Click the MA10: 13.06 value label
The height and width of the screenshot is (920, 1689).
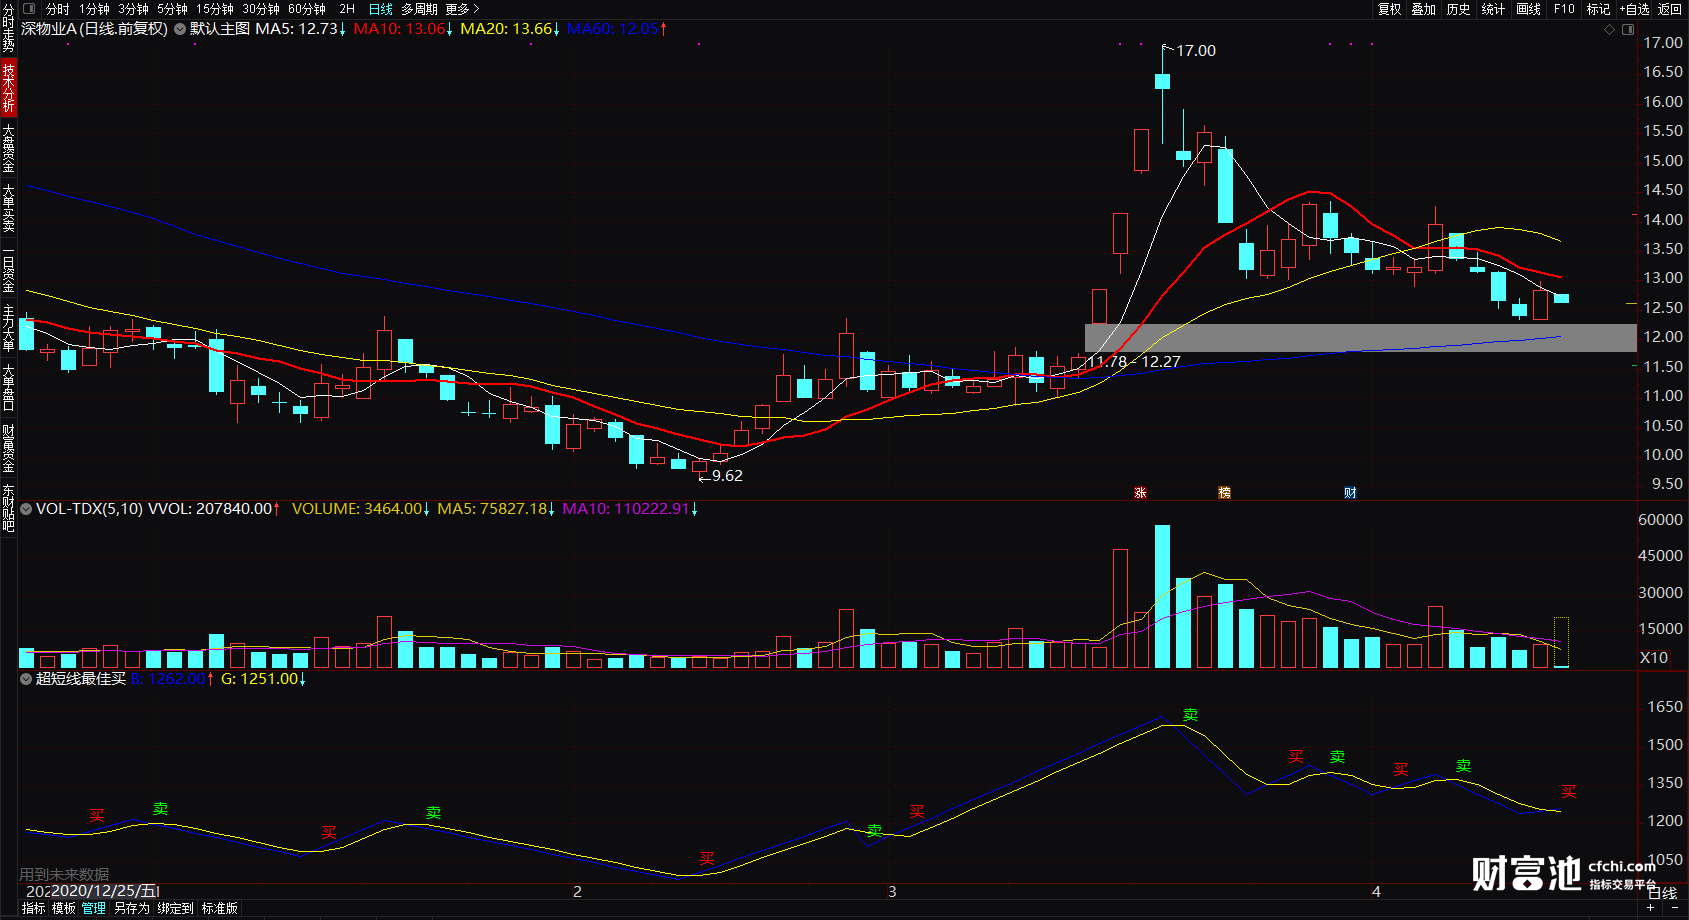click(404, 29)
